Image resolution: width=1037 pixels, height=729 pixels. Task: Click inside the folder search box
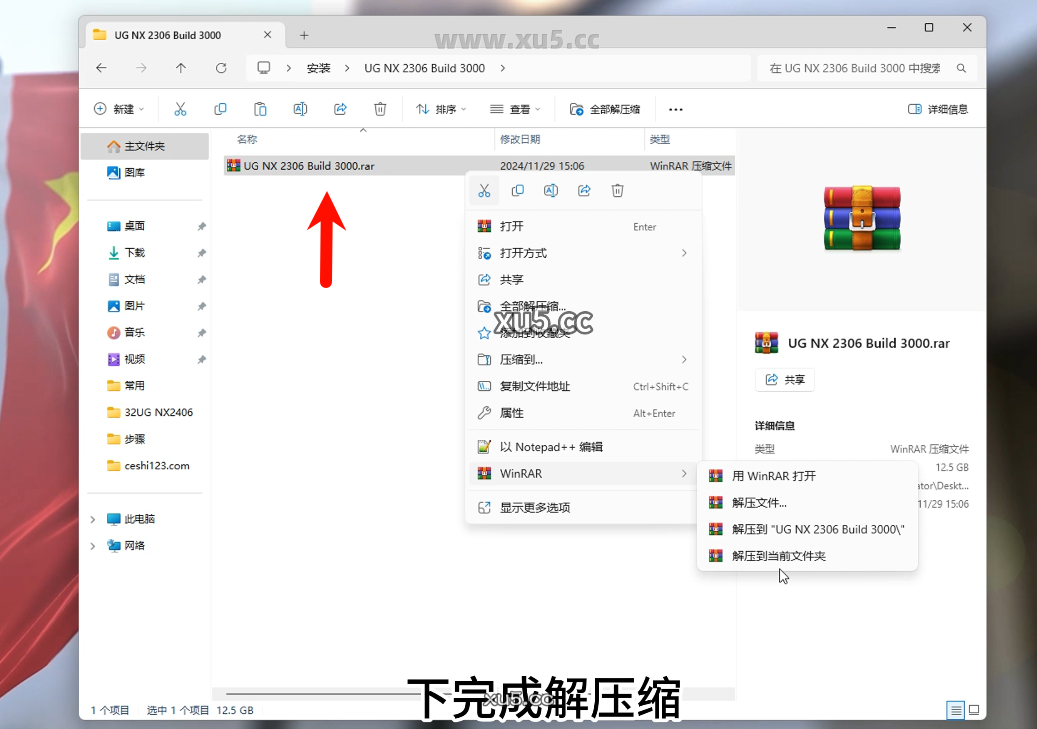tap(860, 68)
